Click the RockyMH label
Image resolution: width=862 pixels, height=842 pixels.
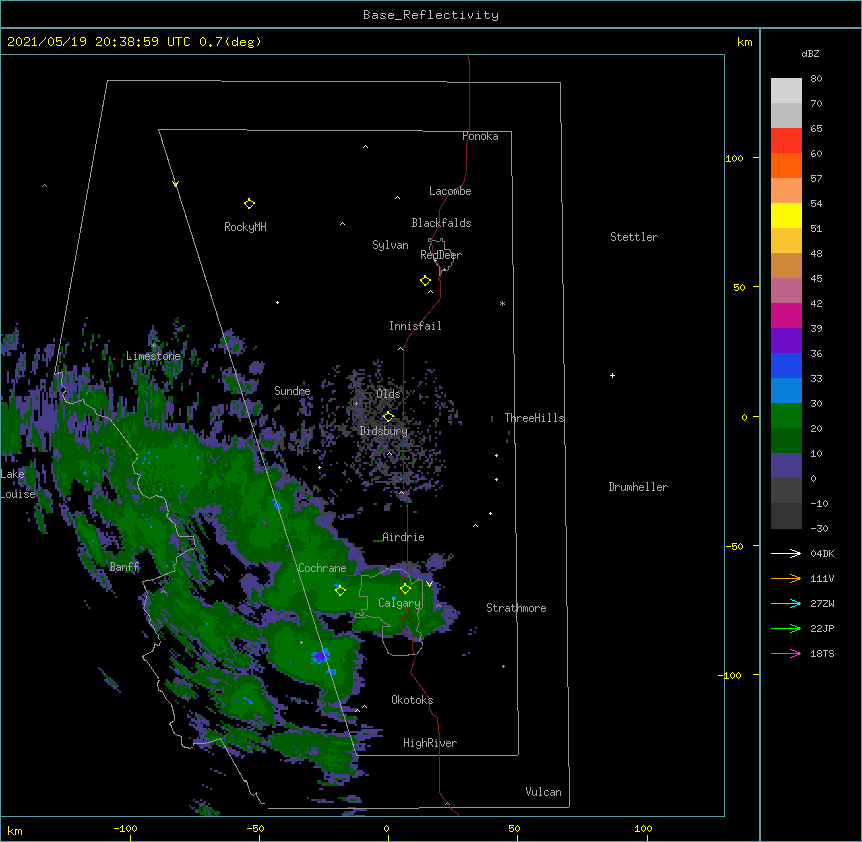tap(245, 227)
